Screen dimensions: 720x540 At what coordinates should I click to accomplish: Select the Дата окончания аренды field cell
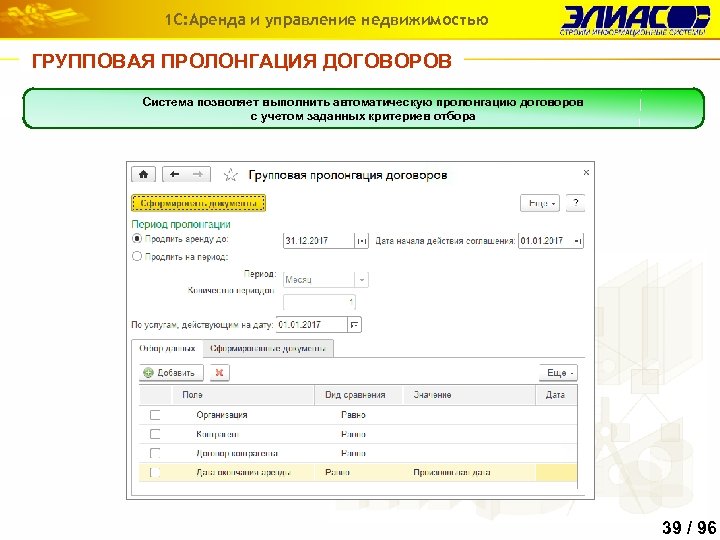tap(243, 472)
